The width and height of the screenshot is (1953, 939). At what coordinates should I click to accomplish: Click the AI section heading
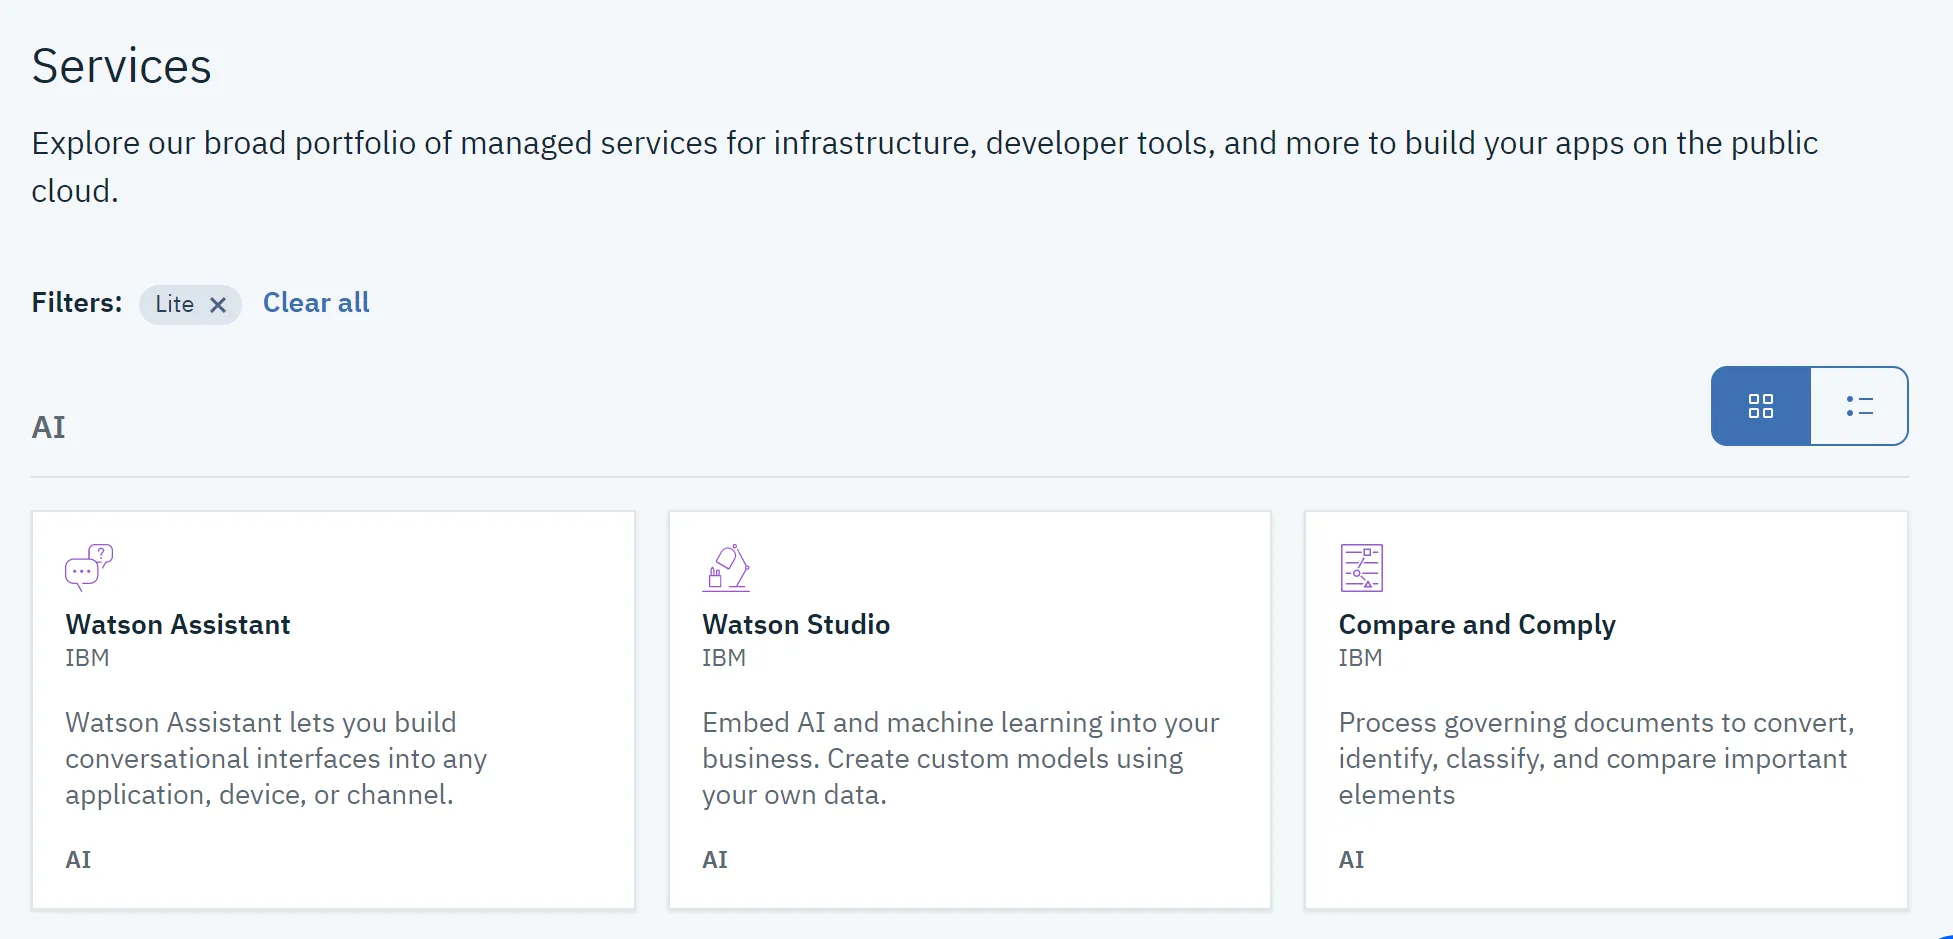(48, 427)
